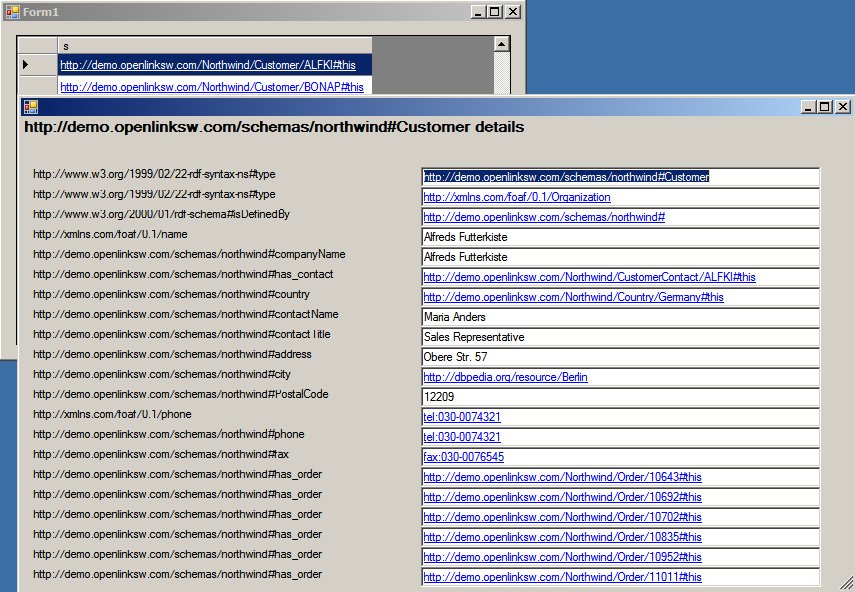Click the Maria Anders contact name field
This screenshot has height=592, width=855.
[620, 317]
